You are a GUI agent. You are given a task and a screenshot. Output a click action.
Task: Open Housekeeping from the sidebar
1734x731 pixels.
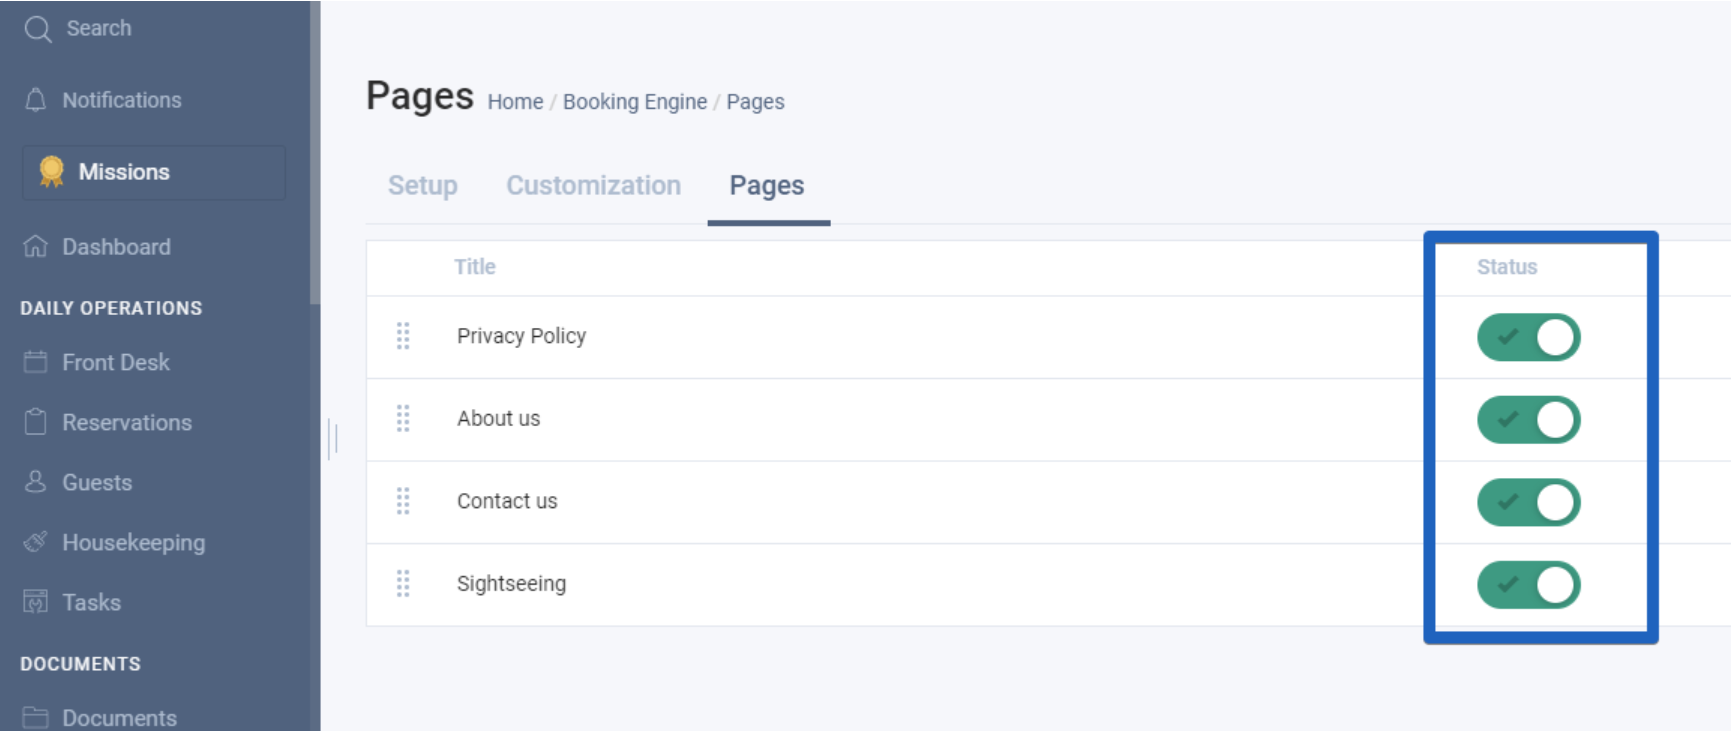click(134, 542)
